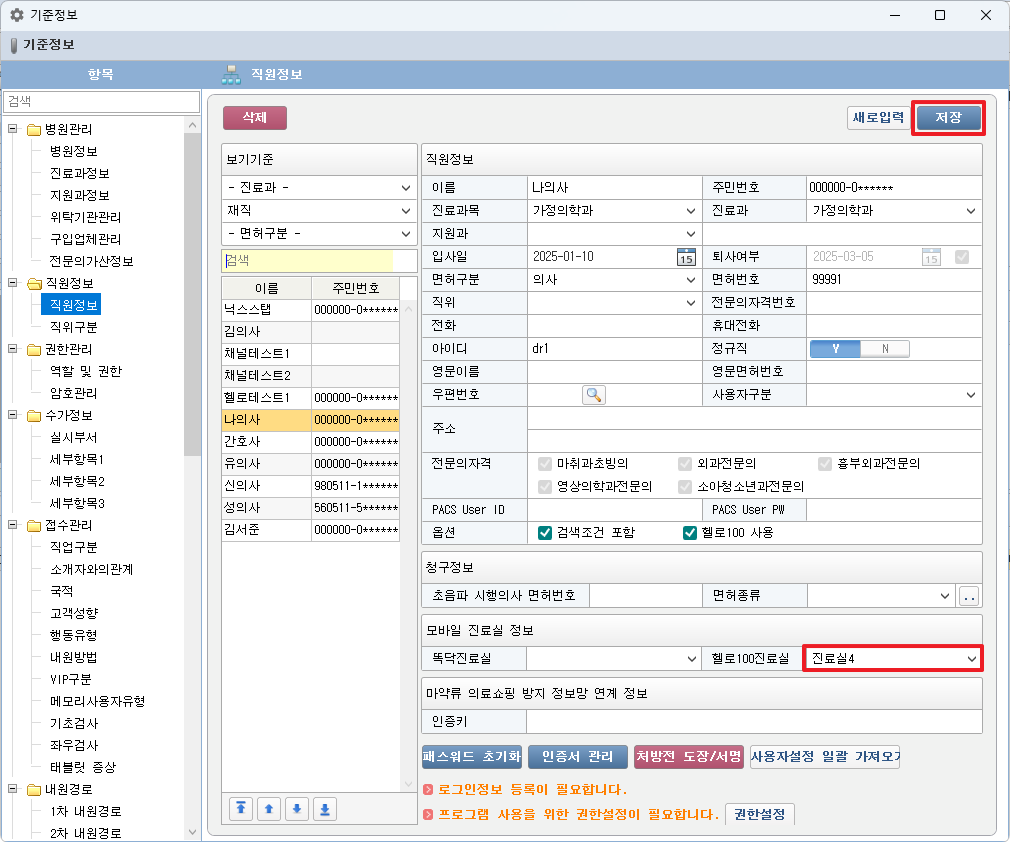Click the move-up arrow icon below staff list

pos(269,809)
